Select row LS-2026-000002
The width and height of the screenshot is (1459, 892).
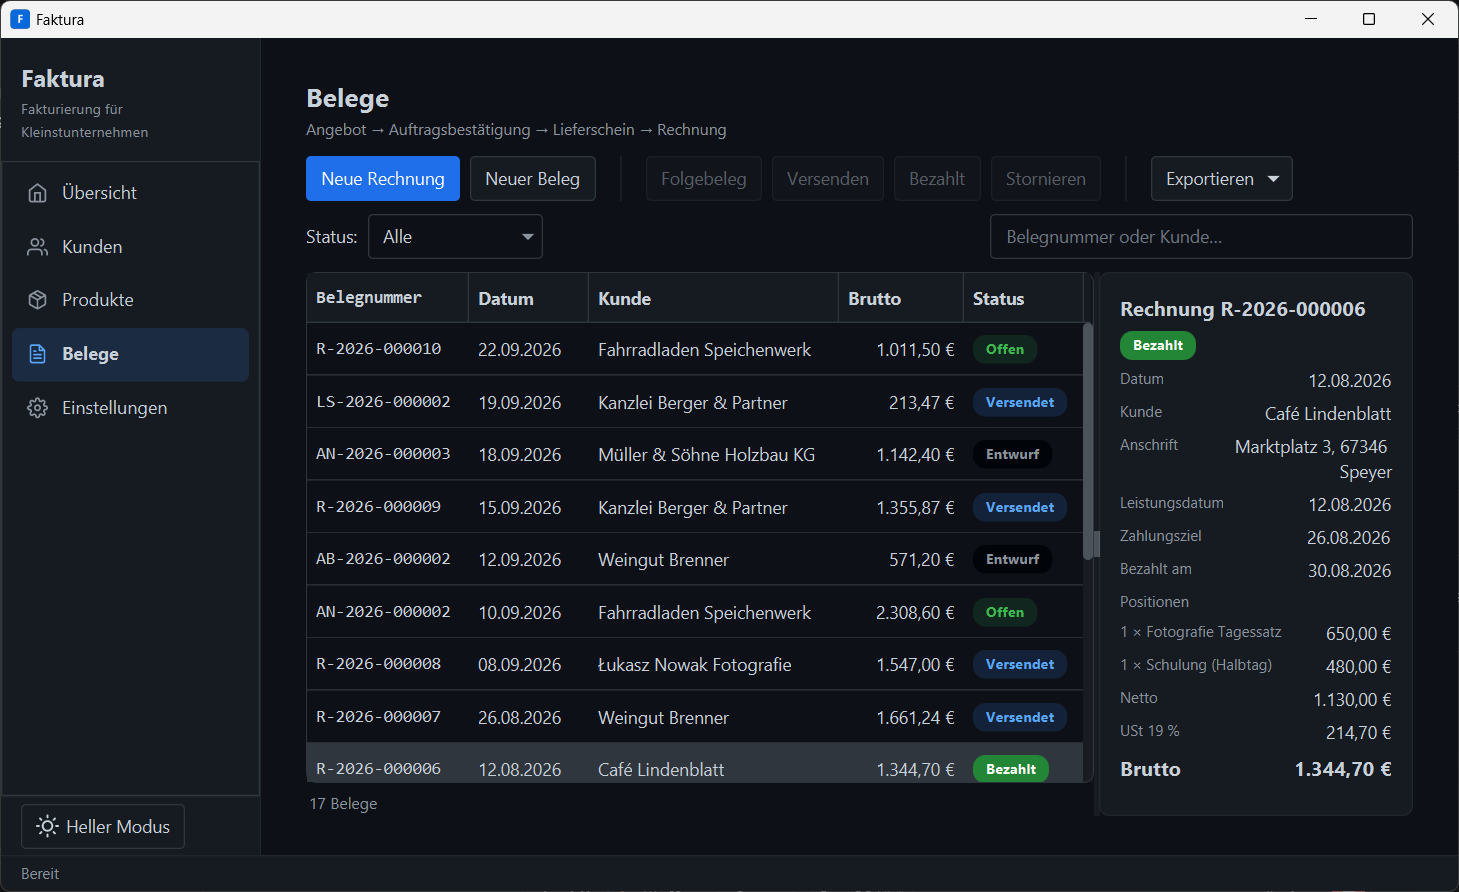[695, 402]
